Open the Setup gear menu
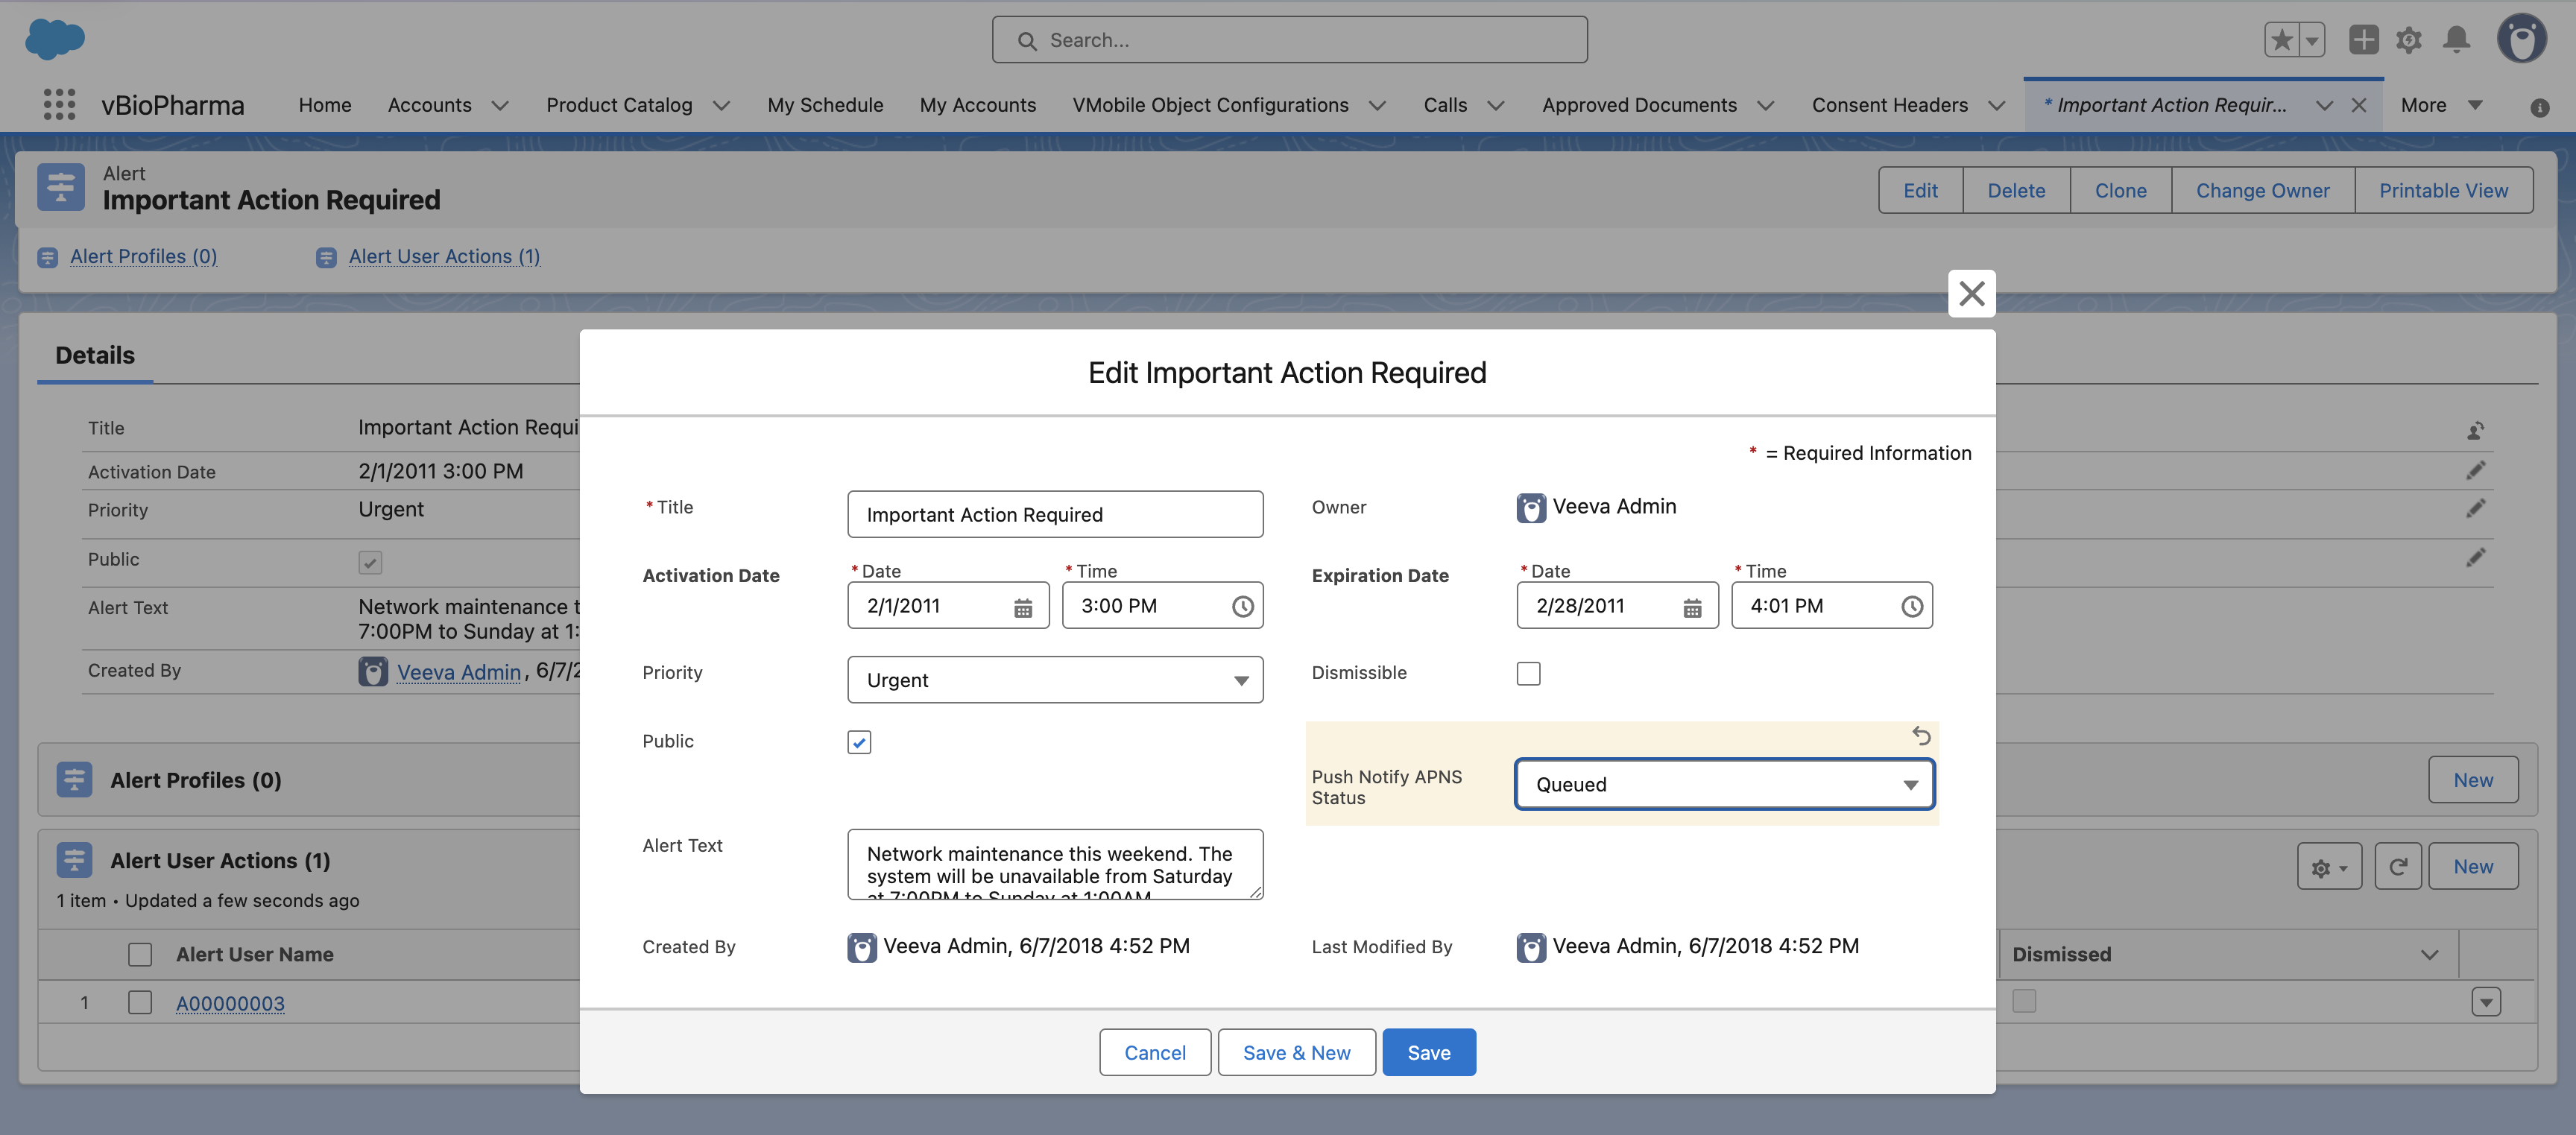The width and height of the screenshot is (2576, 1135). [x=2408, y=40]
